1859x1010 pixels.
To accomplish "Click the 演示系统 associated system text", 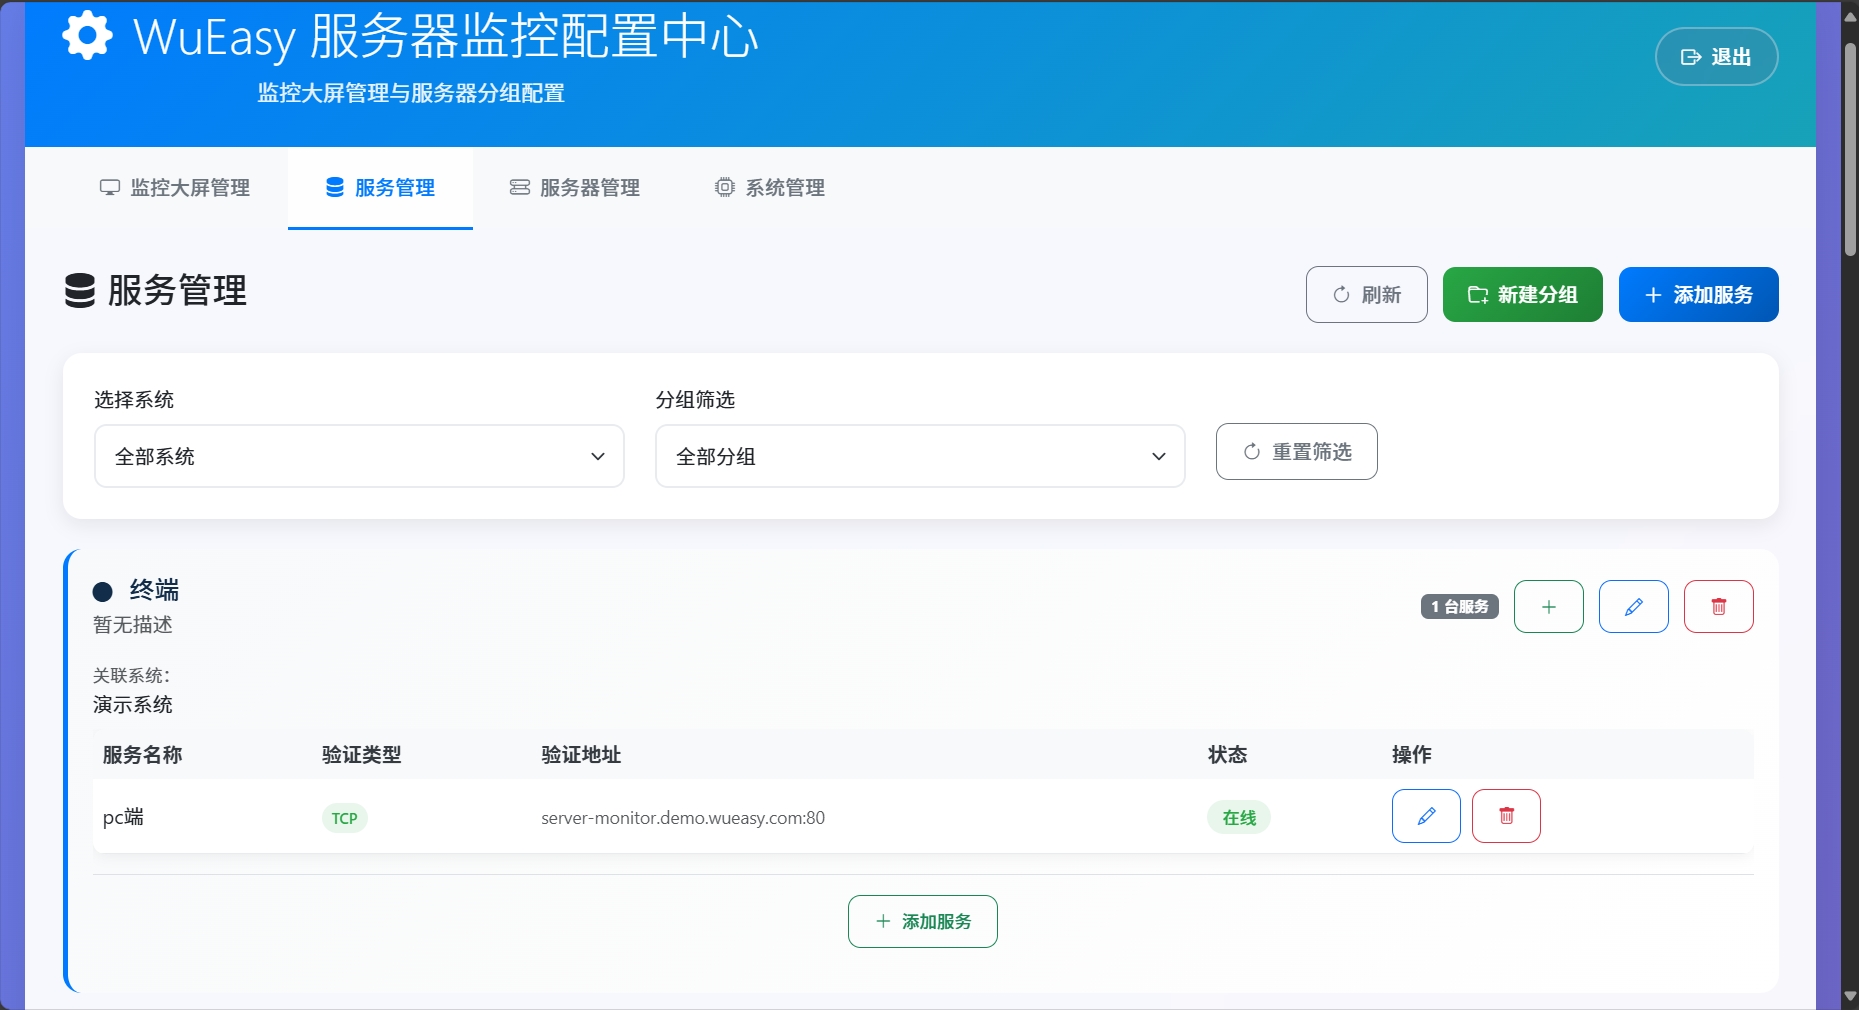I will pos(133,705).
